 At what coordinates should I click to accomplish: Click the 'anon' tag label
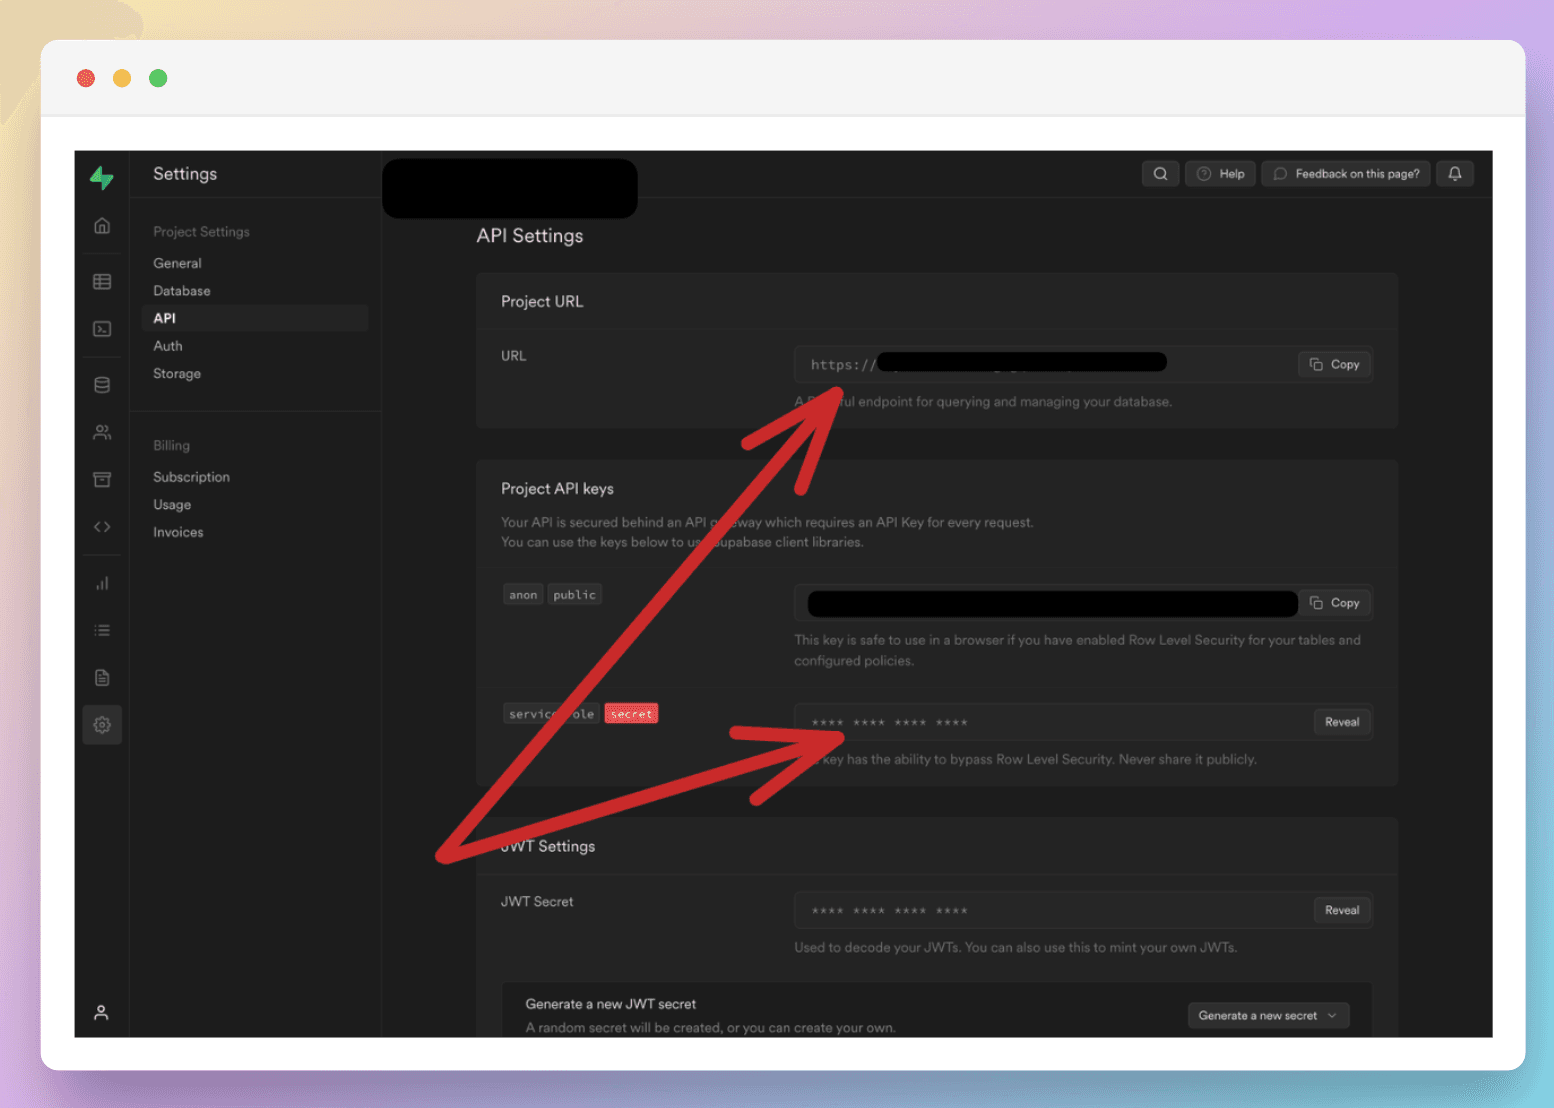(x=523, y=595)
